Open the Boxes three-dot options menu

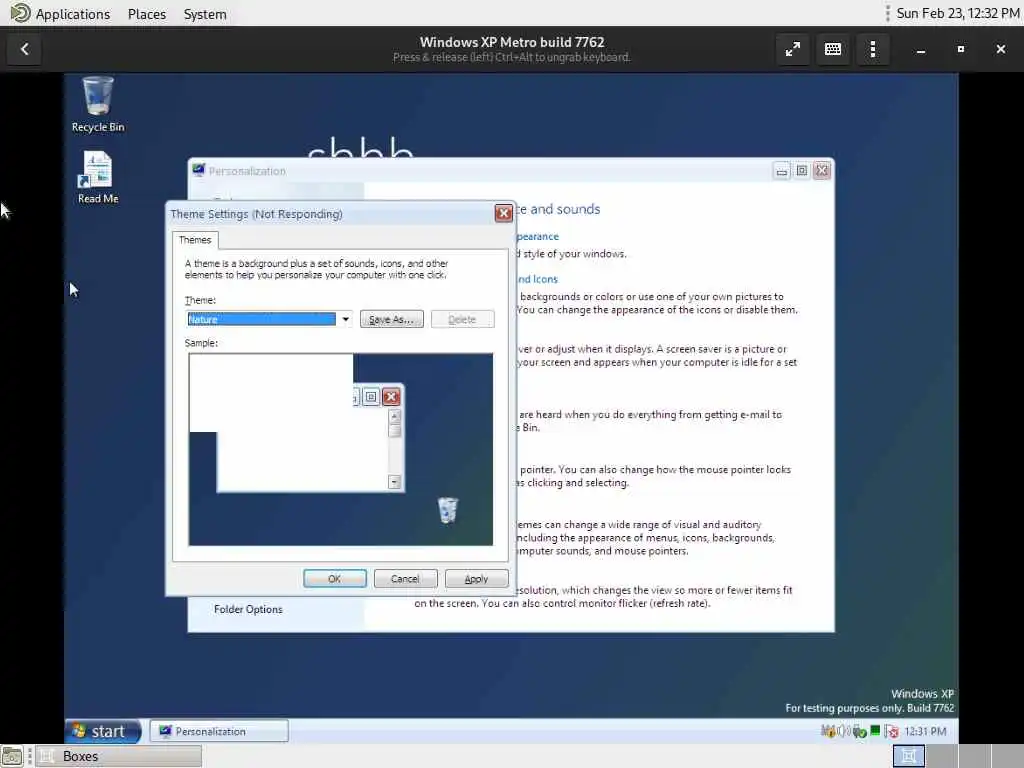873,49
